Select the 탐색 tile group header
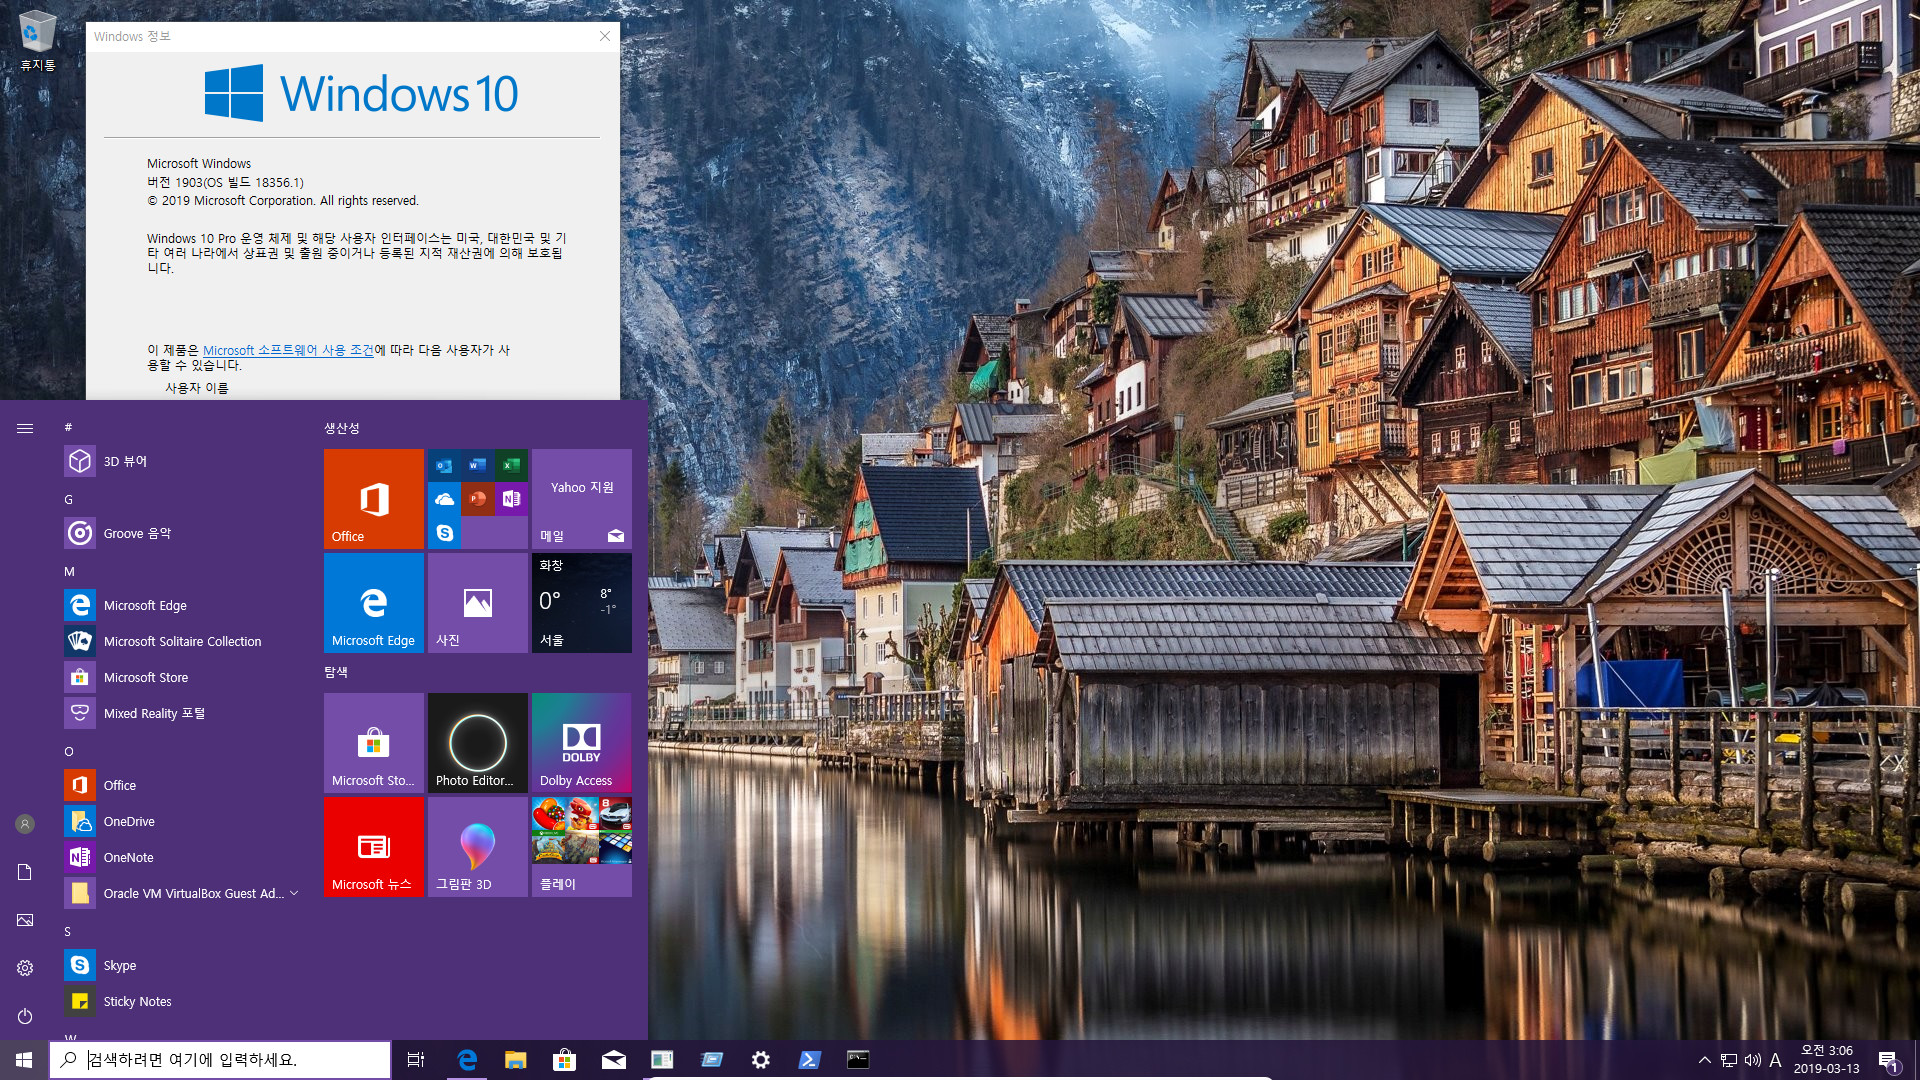This screenshot has width=1920, height=1080. pos(336,672)
